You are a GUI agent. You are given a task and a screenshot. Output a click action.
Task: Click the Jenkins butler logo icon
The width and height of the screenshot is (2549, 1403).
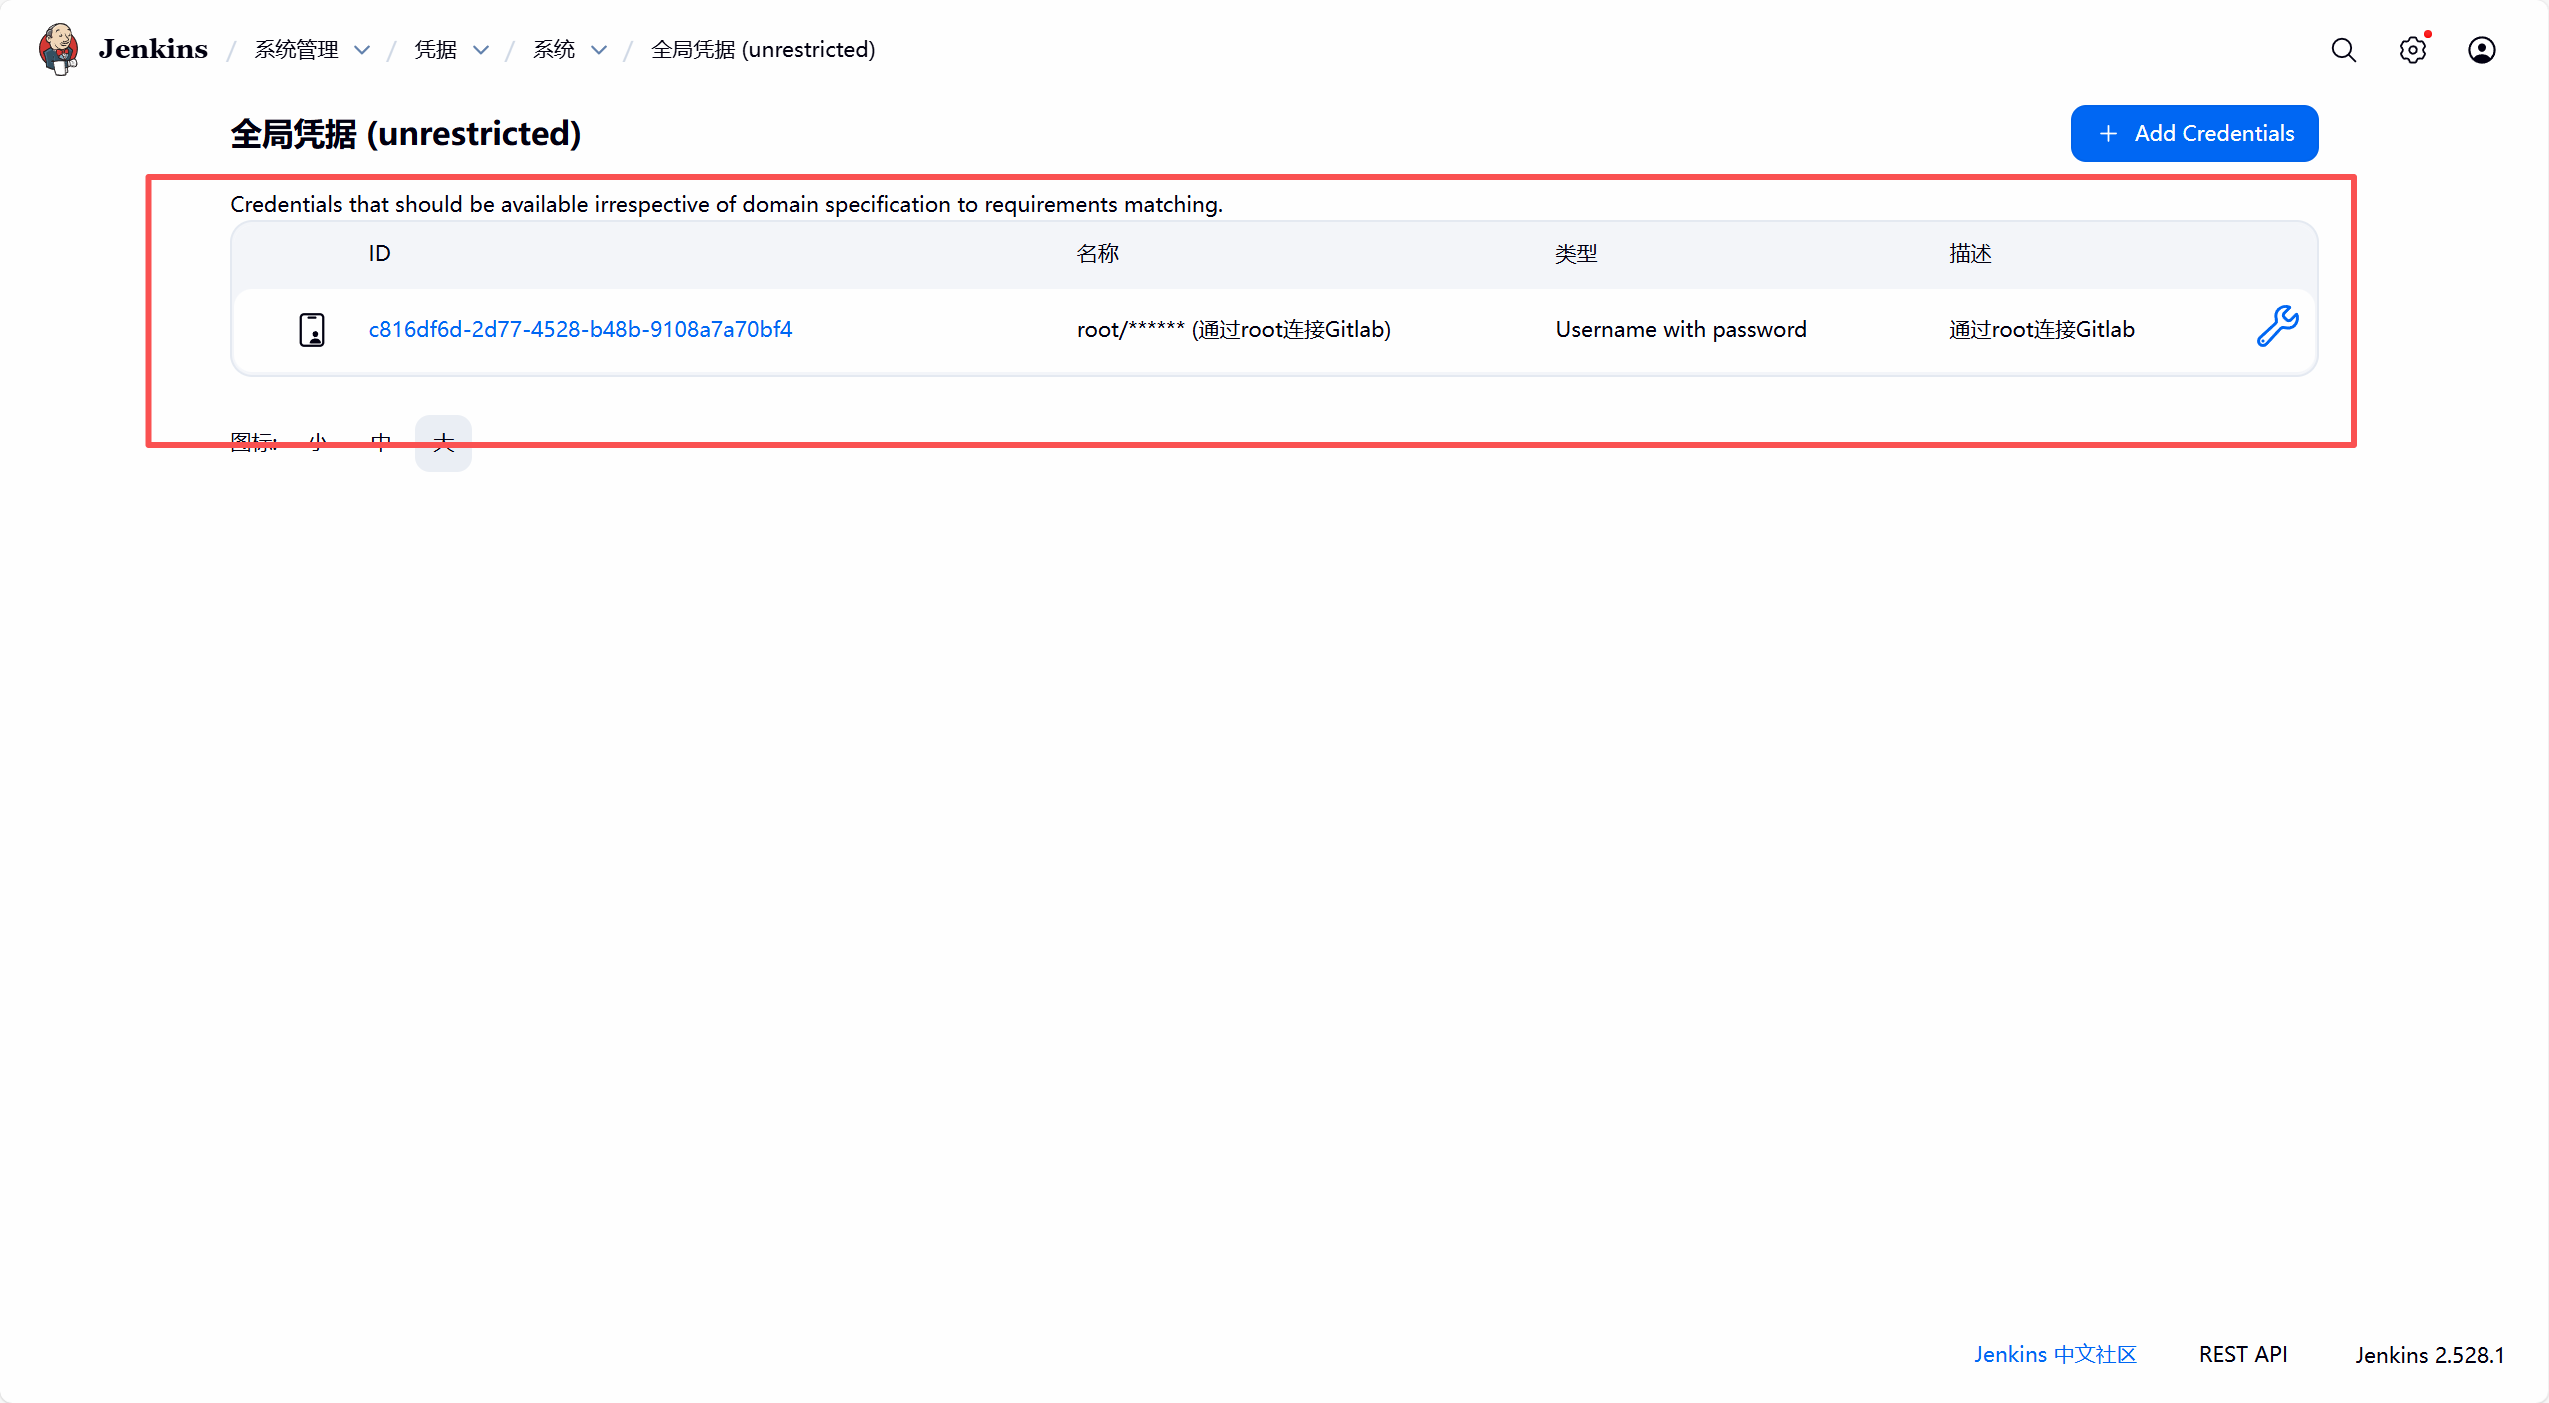pos(58,49)
